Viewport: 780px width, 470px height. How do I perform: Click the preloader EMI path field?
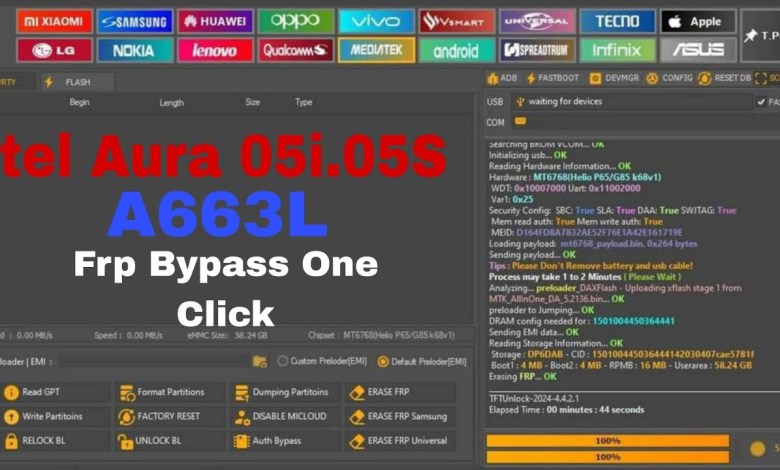pyautogui.click(x=150, y=361)
